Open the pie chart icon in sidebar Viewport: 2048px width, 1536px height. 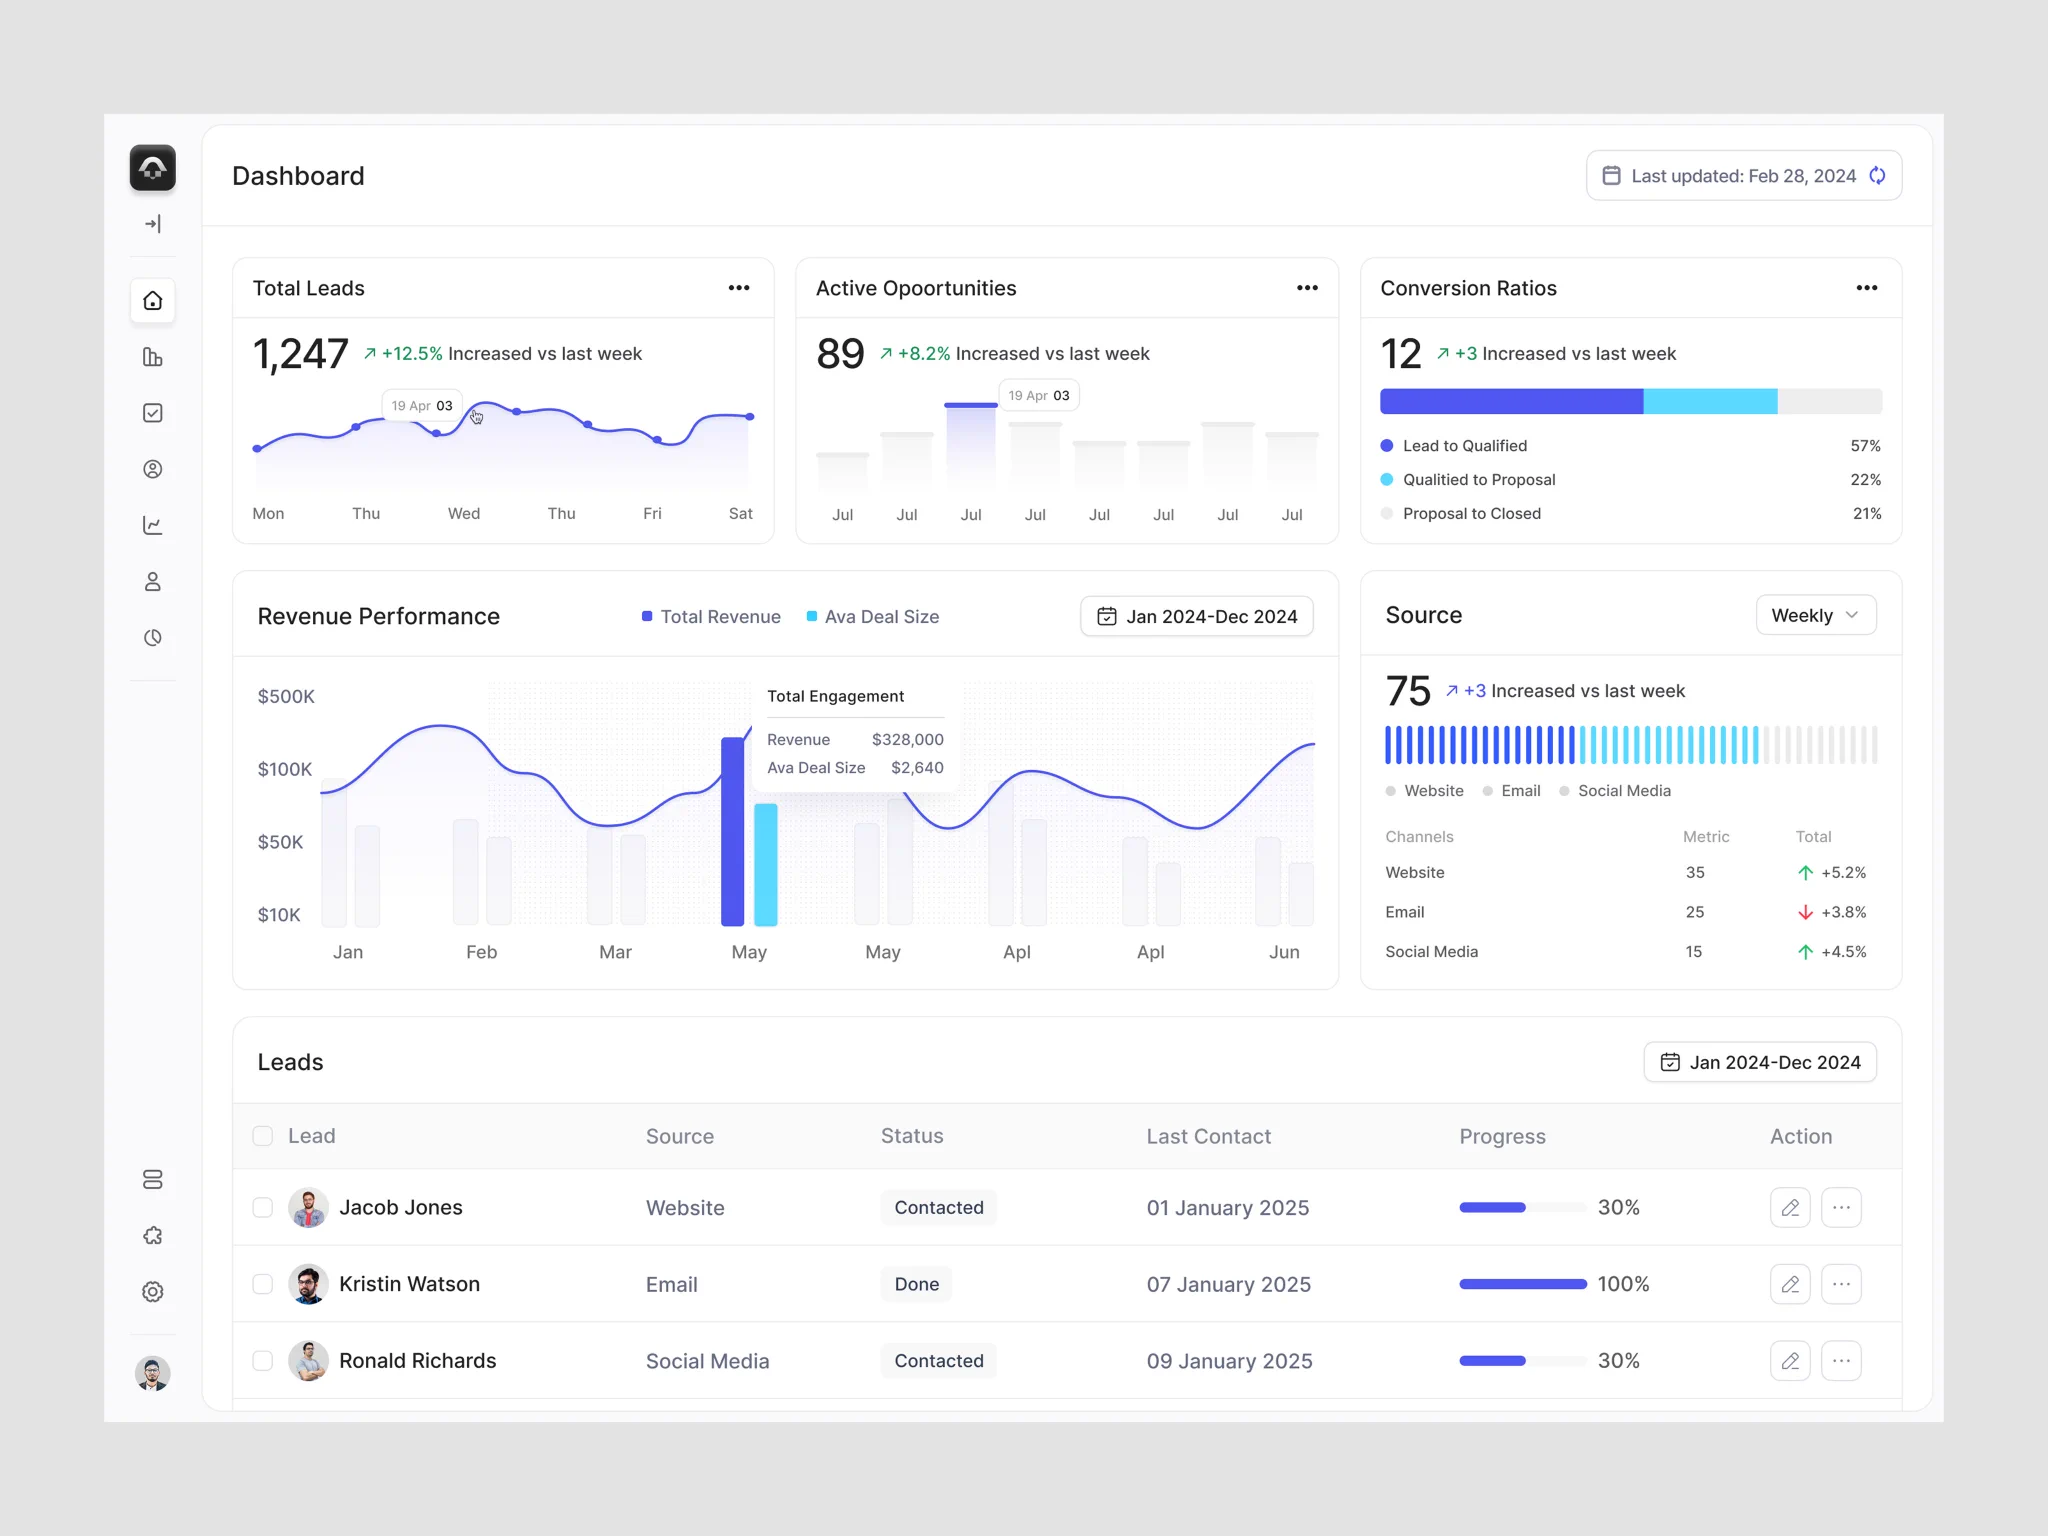pos(153,638)
